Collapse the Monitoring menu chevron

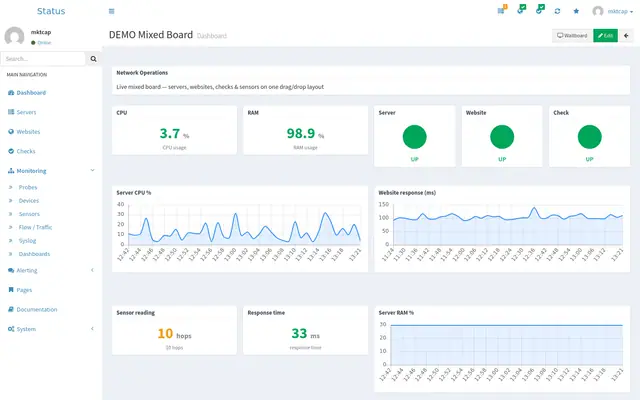click(x=92, y=171)
